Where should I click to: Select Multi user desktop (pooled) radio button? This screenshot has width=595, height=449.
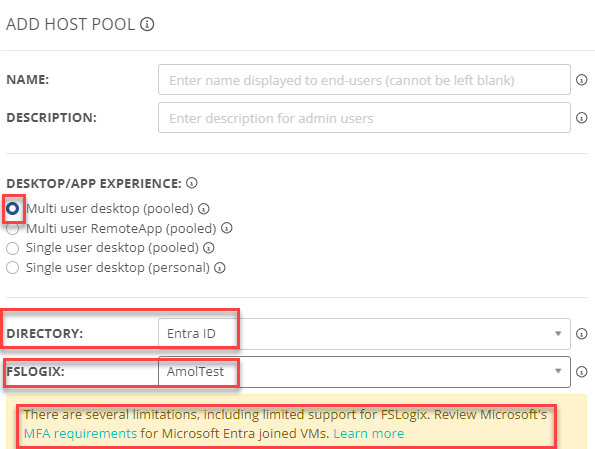(x=13, y=208)
